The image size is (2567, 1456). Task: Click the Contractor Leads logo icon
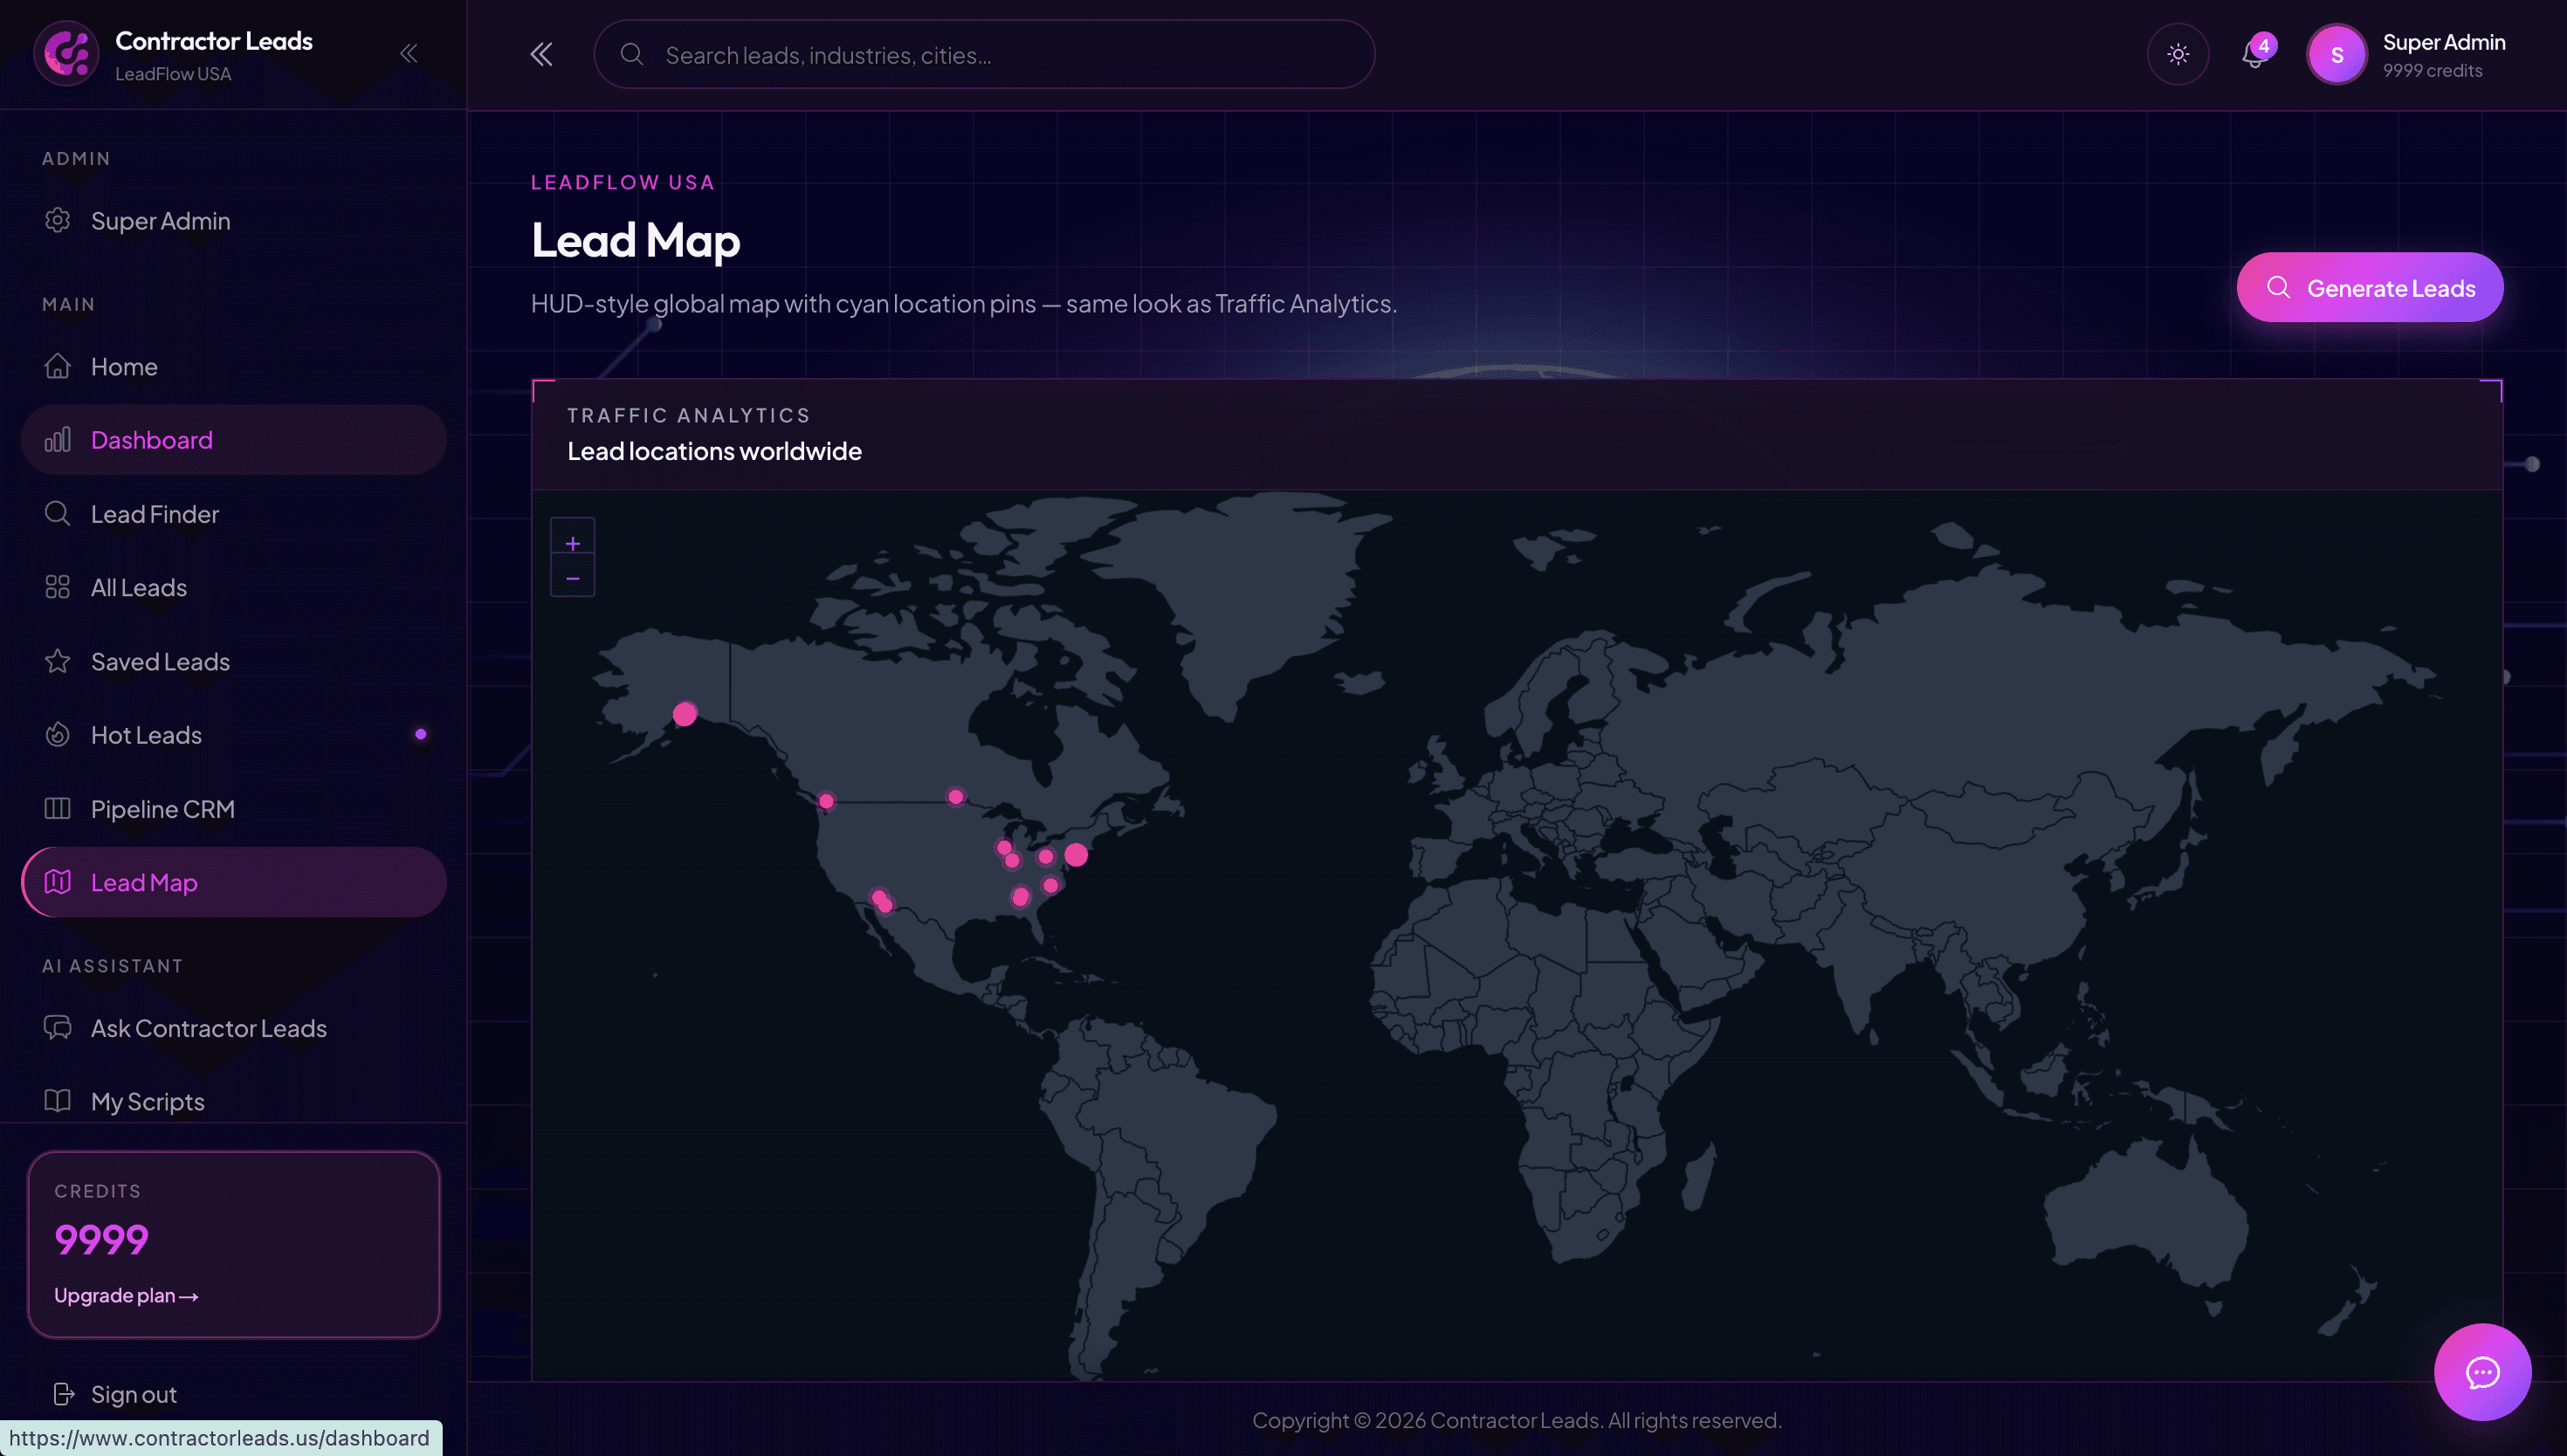coord(66,54)
